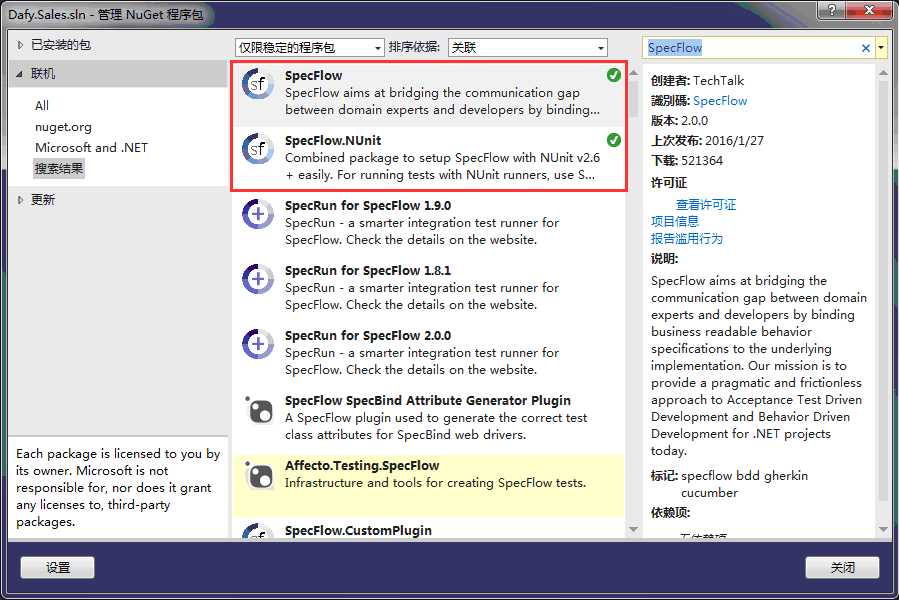Open the search box dropdown arrow
Screen dimensions: 899x600
(881, 48)
